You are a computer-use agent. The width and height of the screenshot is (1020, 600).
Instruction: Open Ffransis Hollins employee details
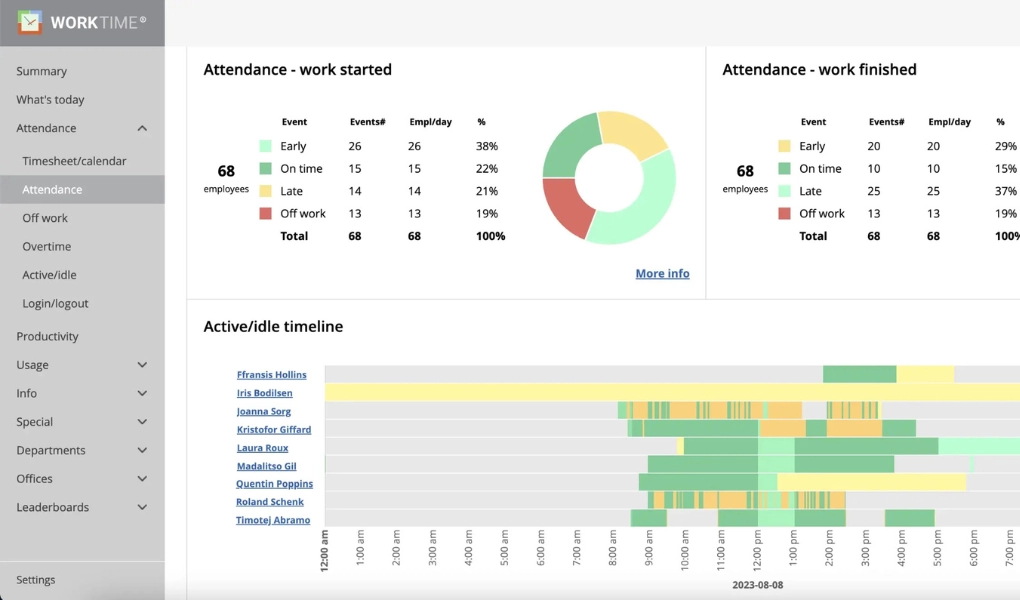pos(271,374)
